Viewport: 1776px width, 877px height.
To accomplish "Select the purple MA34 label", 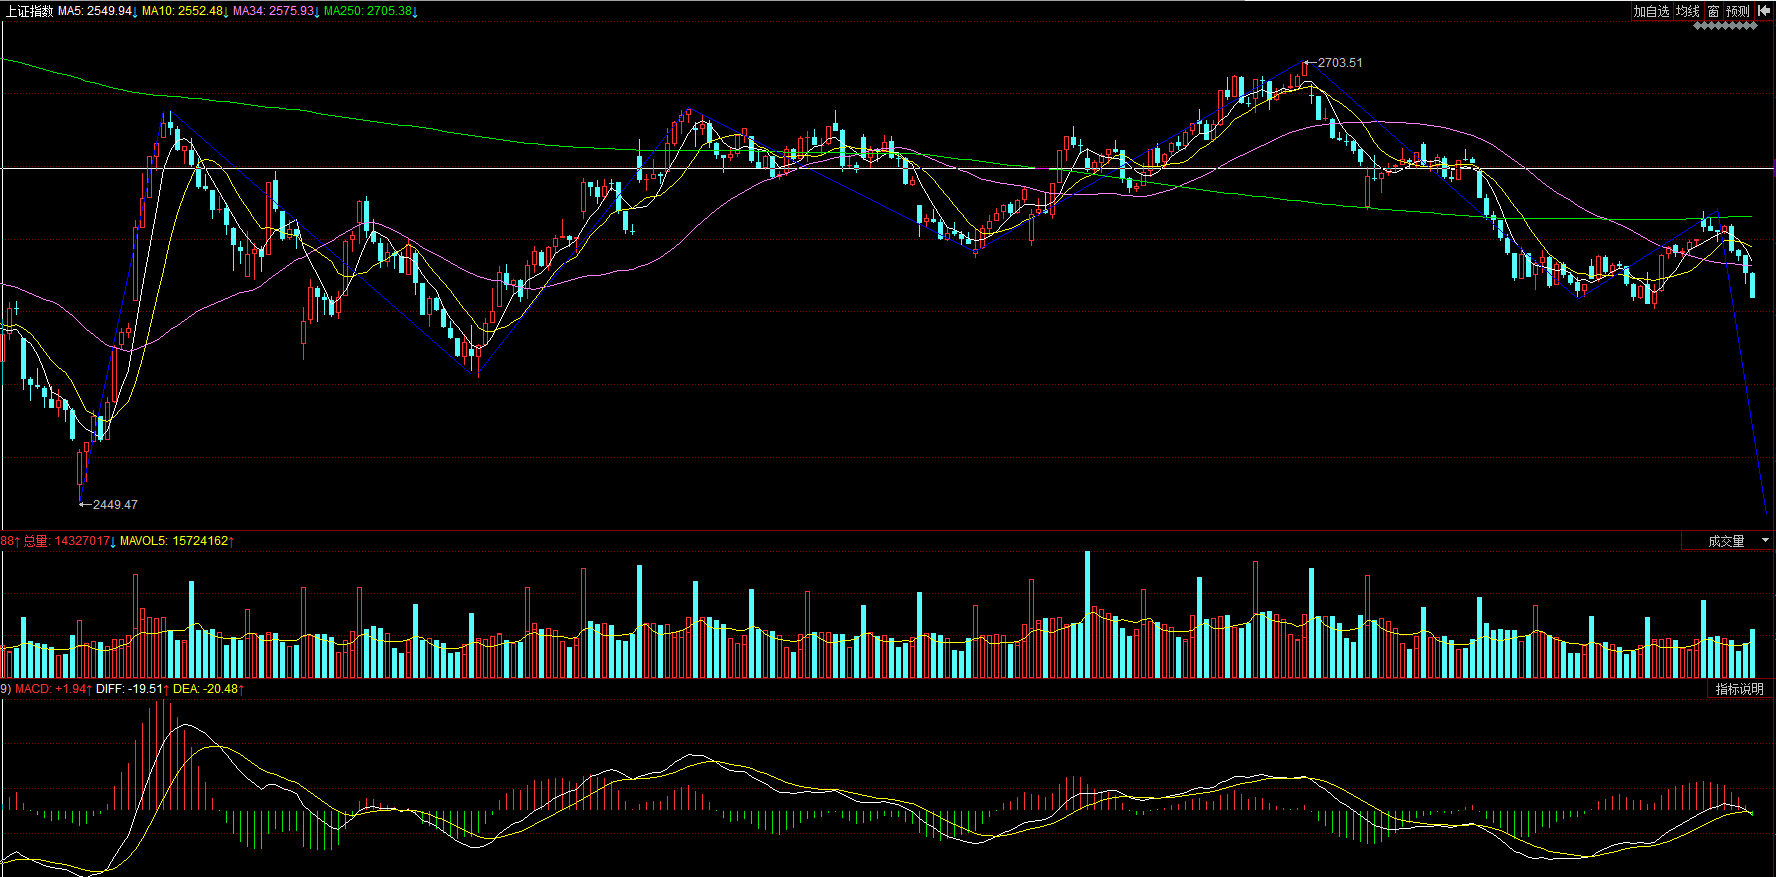I will click(x=275, y=11).
